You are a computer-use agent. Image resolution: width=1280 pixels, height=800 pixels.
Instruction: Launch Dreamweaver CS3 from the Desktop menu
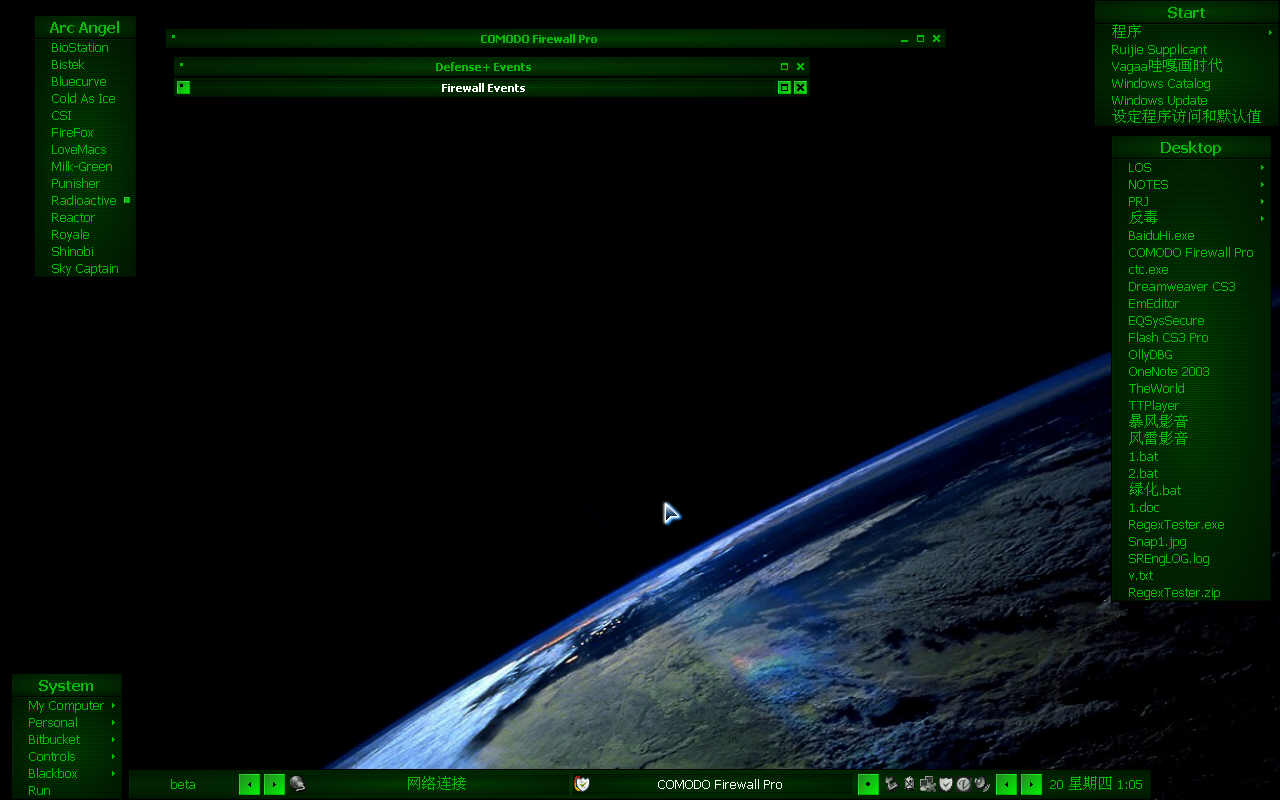1181,287
